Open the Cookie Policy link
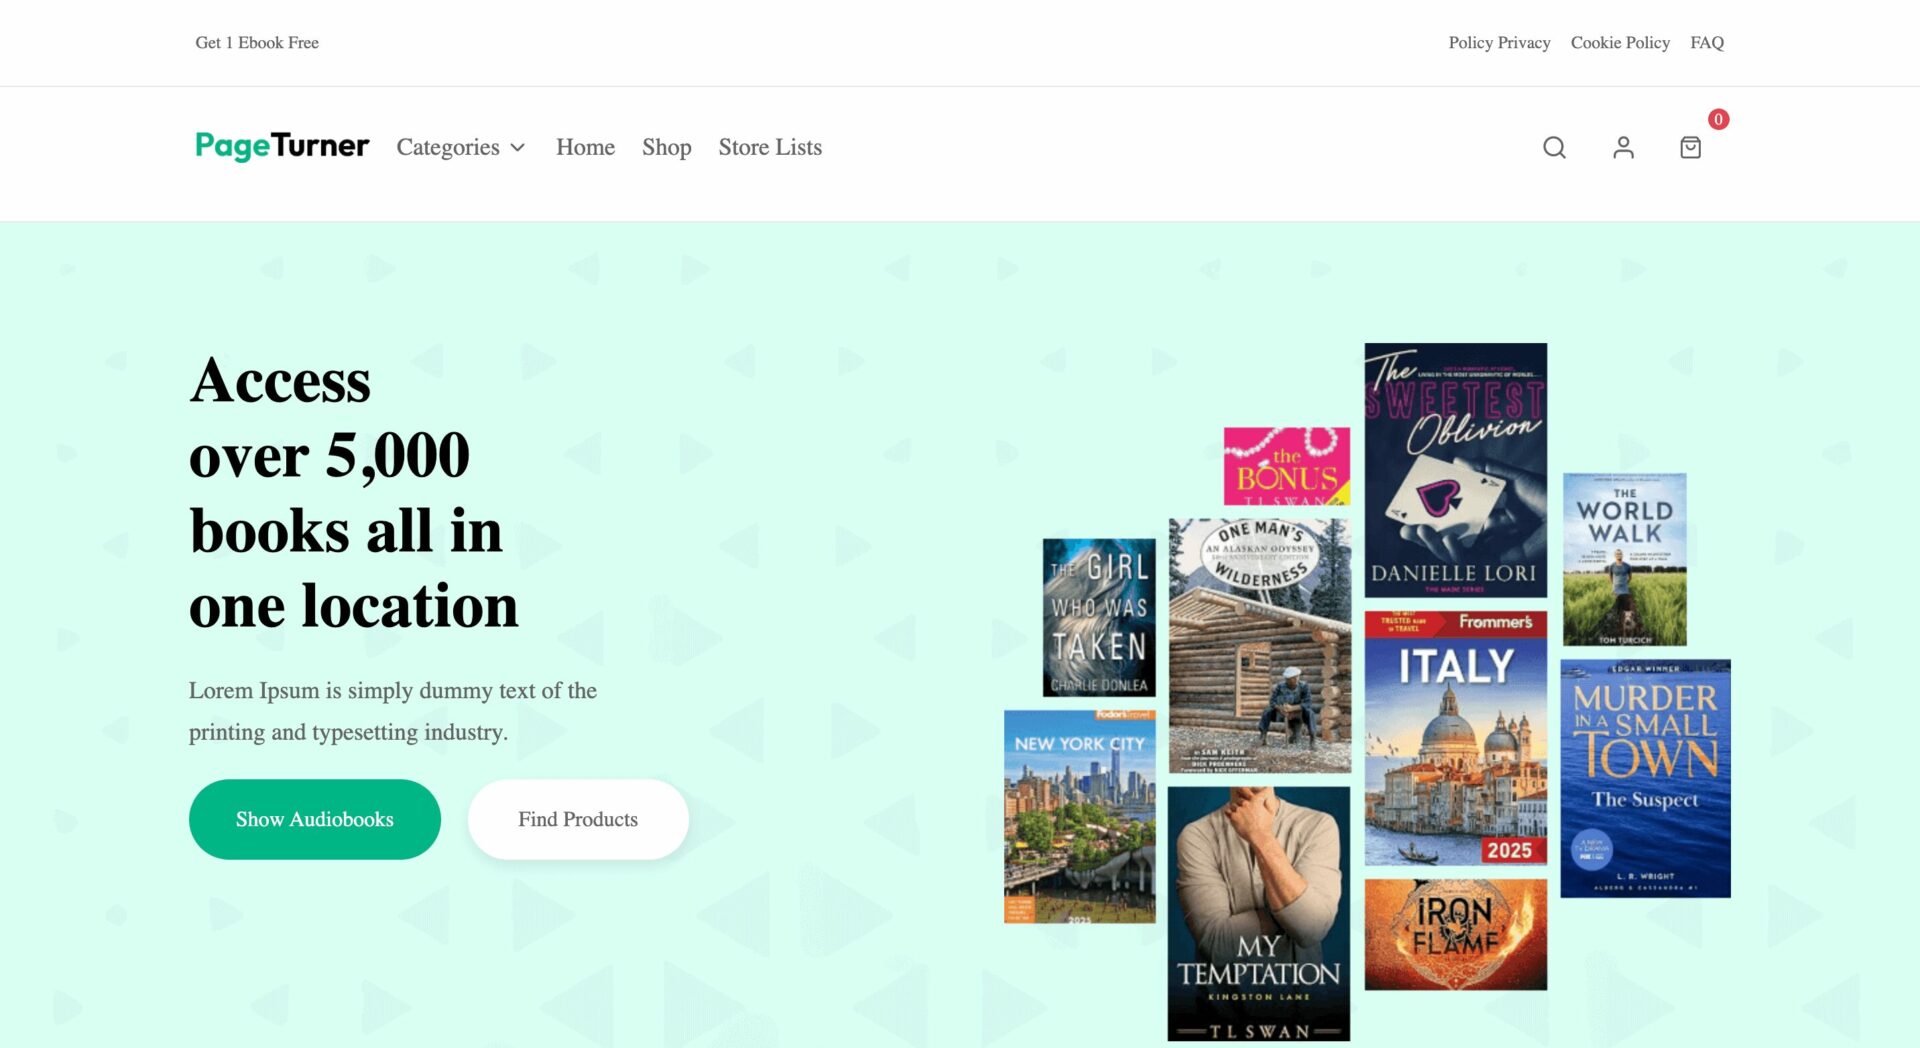The height and width of the screenshot is (1048, 1920). [x=1620, y=42]
